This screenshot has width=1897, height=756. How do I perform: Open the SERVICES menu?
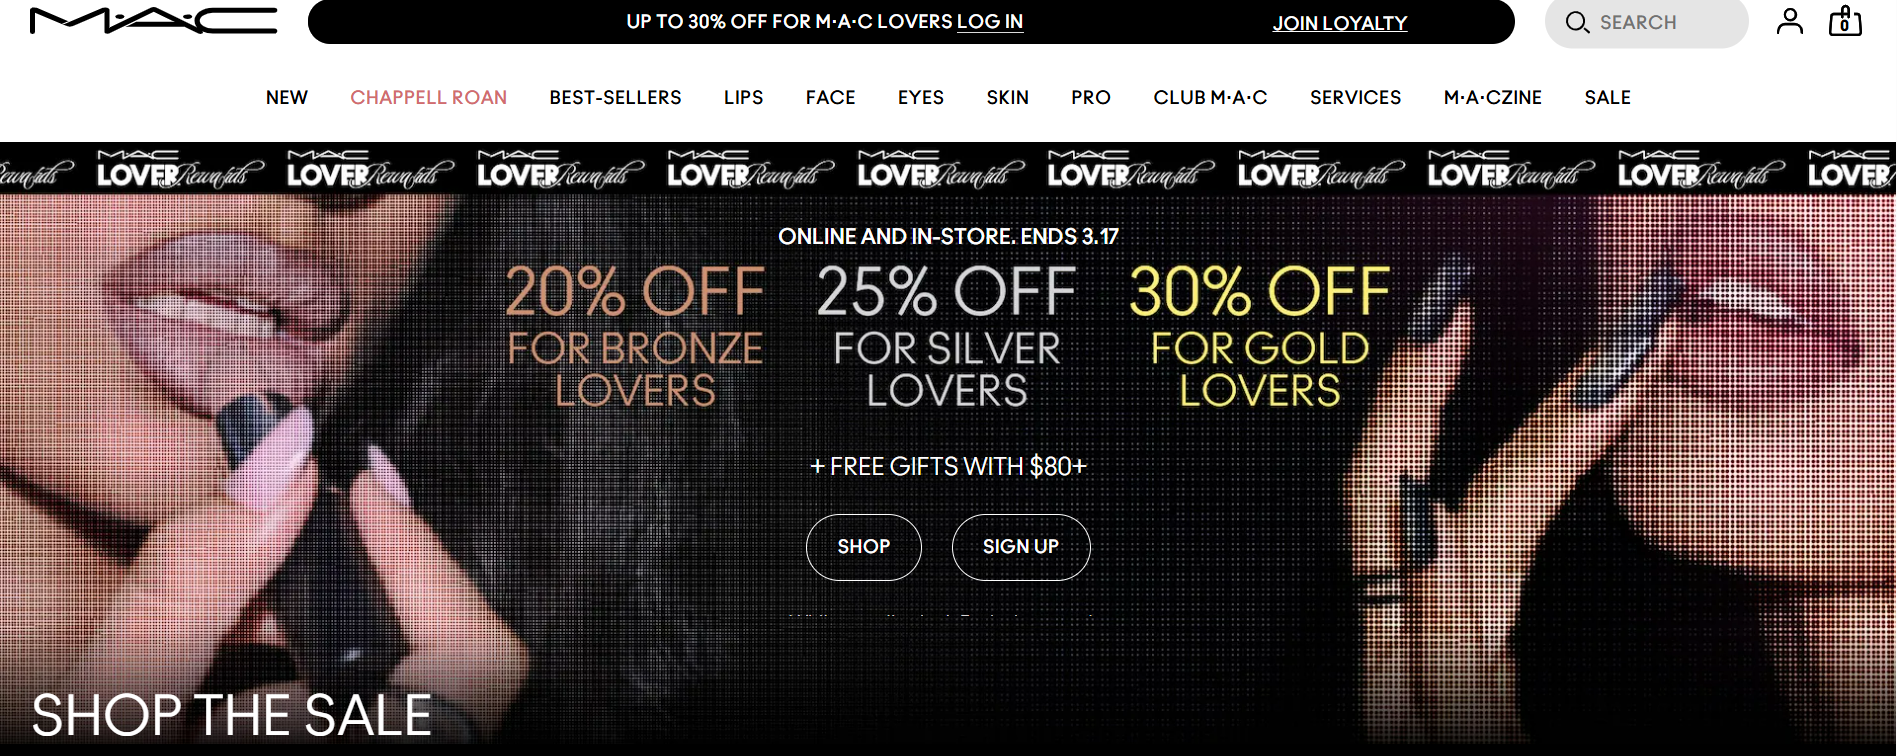tap(1355, 97)
